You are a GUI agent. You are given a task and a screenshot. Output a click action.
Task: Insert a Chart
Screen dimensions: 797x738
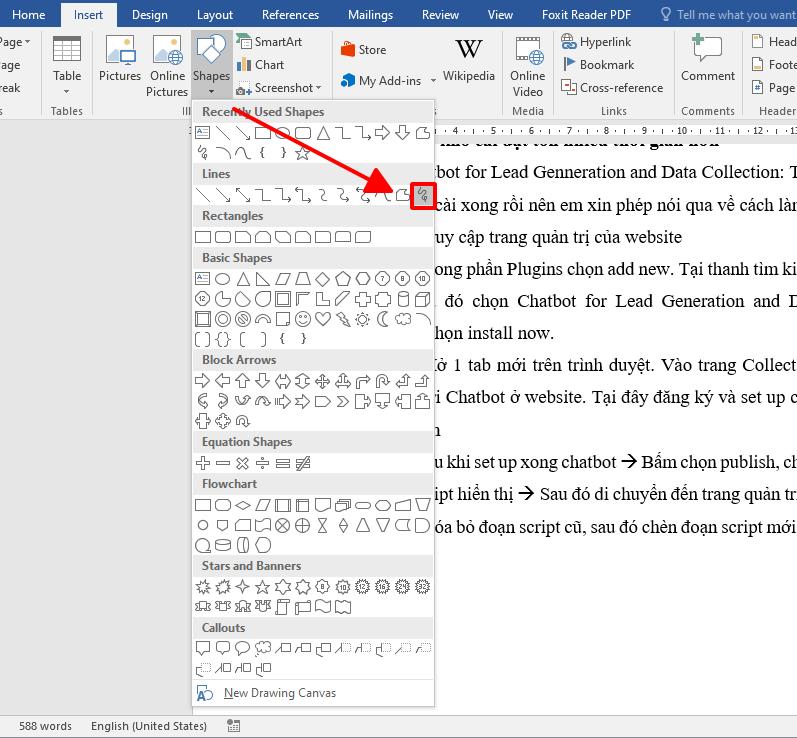[x=261, y=65]
